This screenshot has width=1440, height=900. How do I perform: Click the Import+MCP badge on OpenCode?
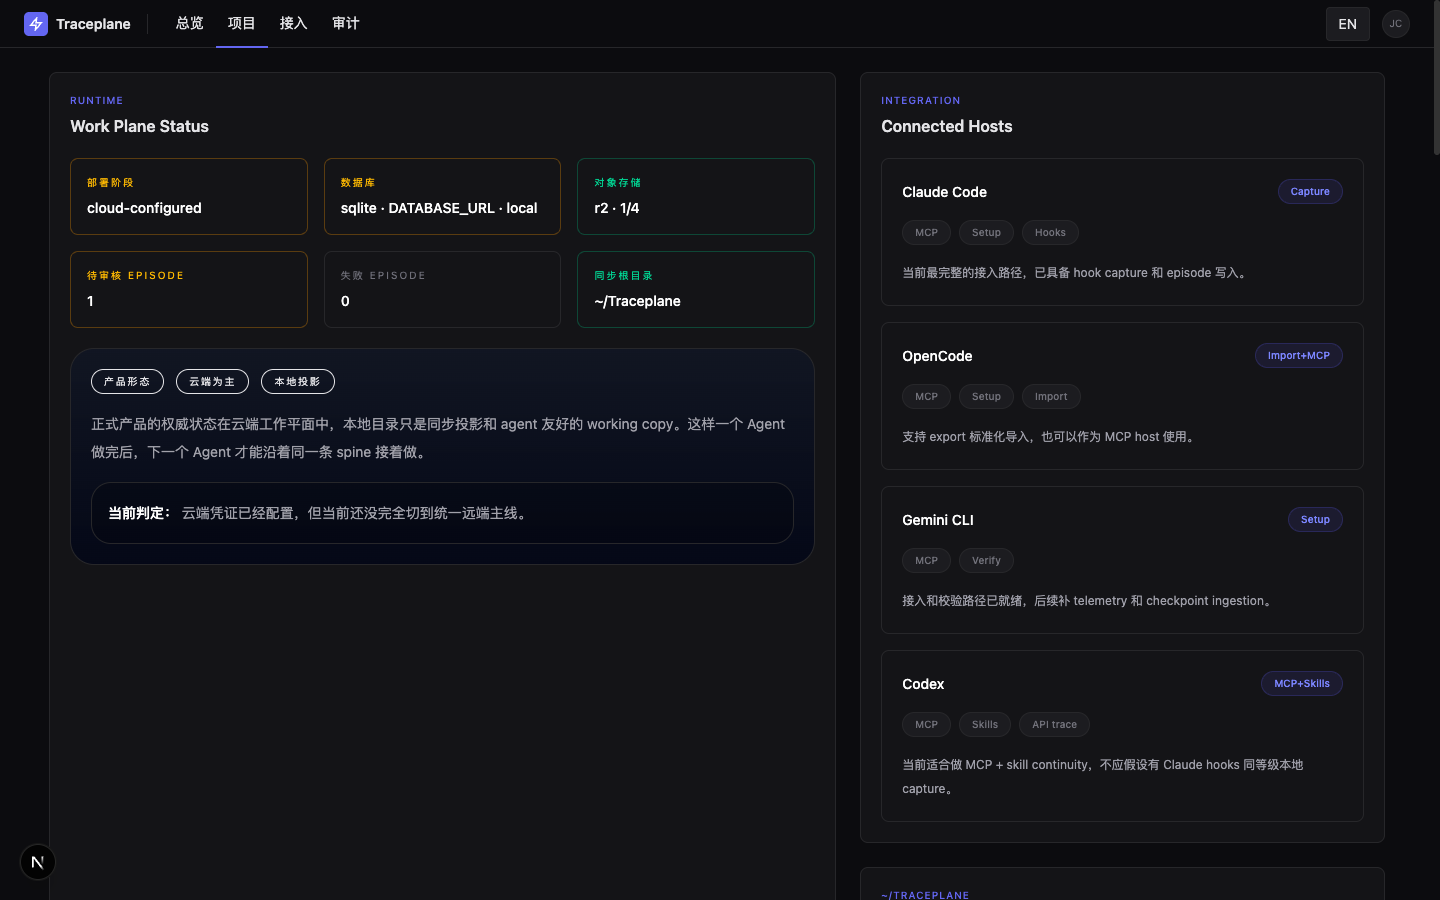[x=1299, y=355]
